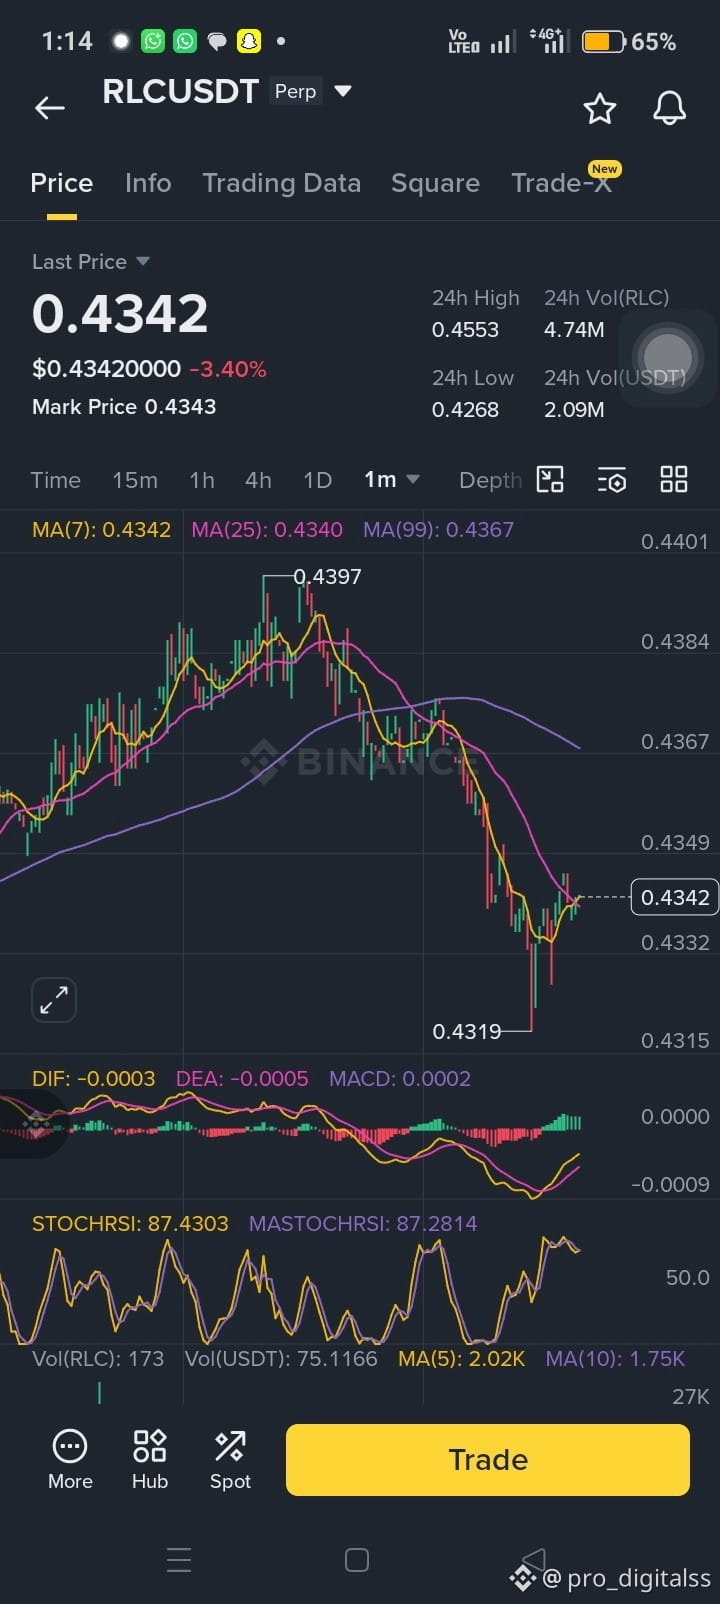Open the Trade-X tab
The height and width of the screenshot is (1604, 720).
tap(561, 183)
